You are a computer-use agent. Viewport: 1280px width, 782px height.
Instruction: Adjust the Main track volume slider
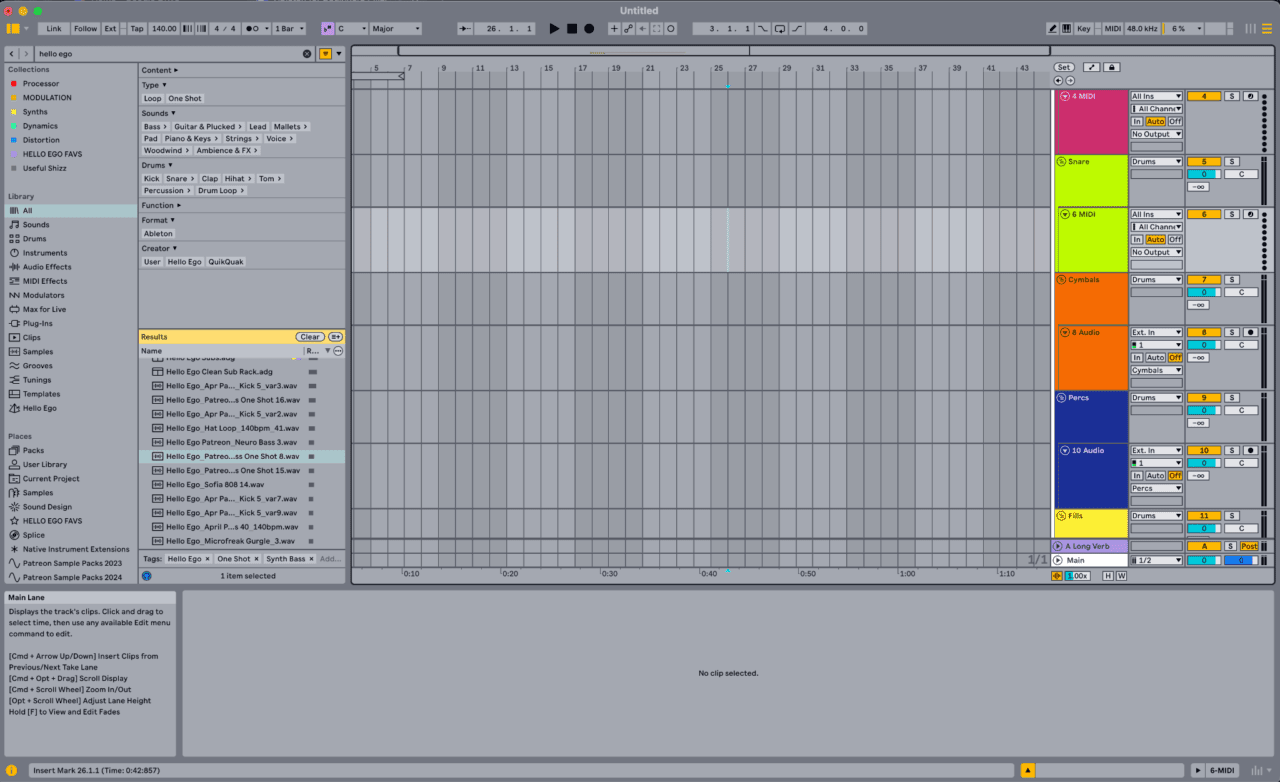point(1204,560)
